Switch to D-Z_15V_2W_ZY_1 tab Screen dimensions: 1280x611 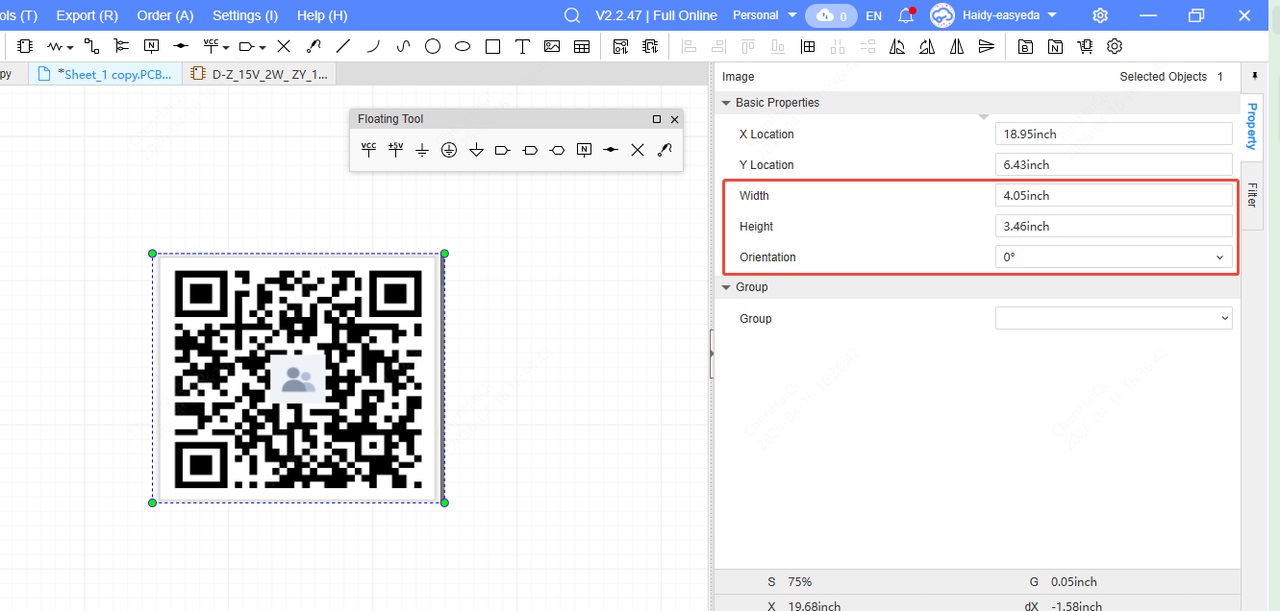pos(260,74)
